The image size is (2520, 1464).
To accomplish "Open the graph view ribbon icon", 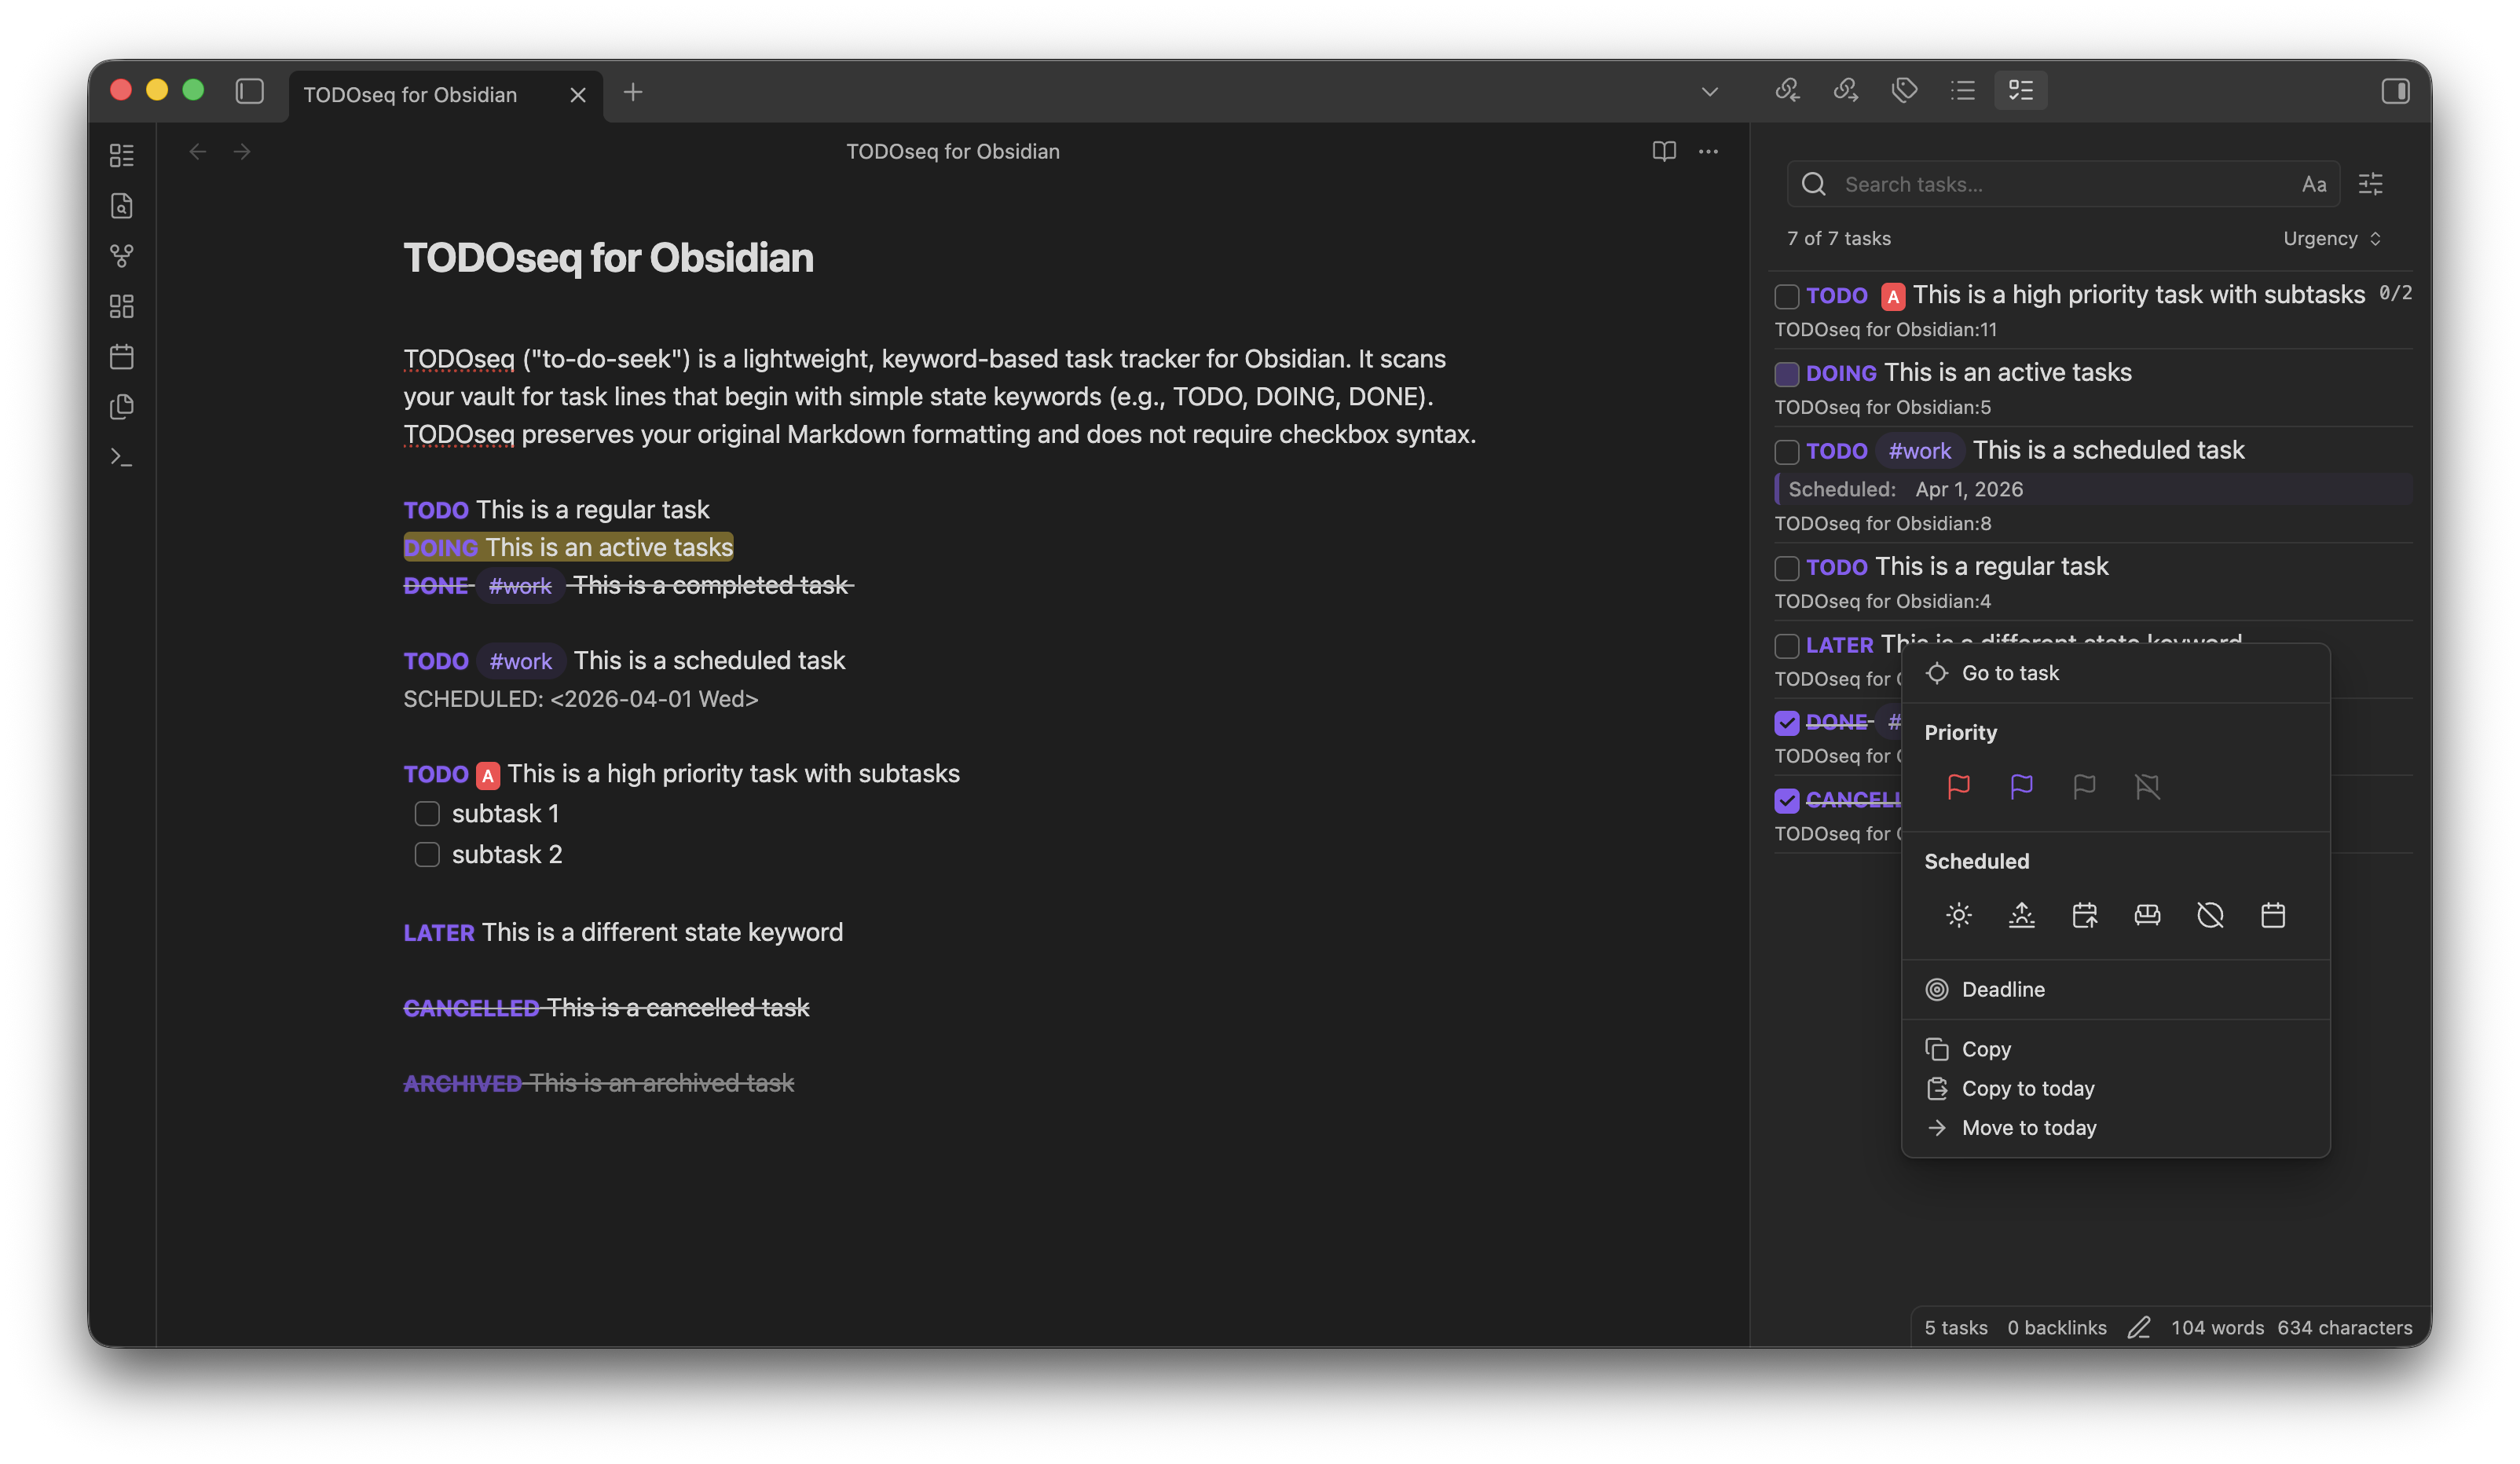I will pos(122,256).
